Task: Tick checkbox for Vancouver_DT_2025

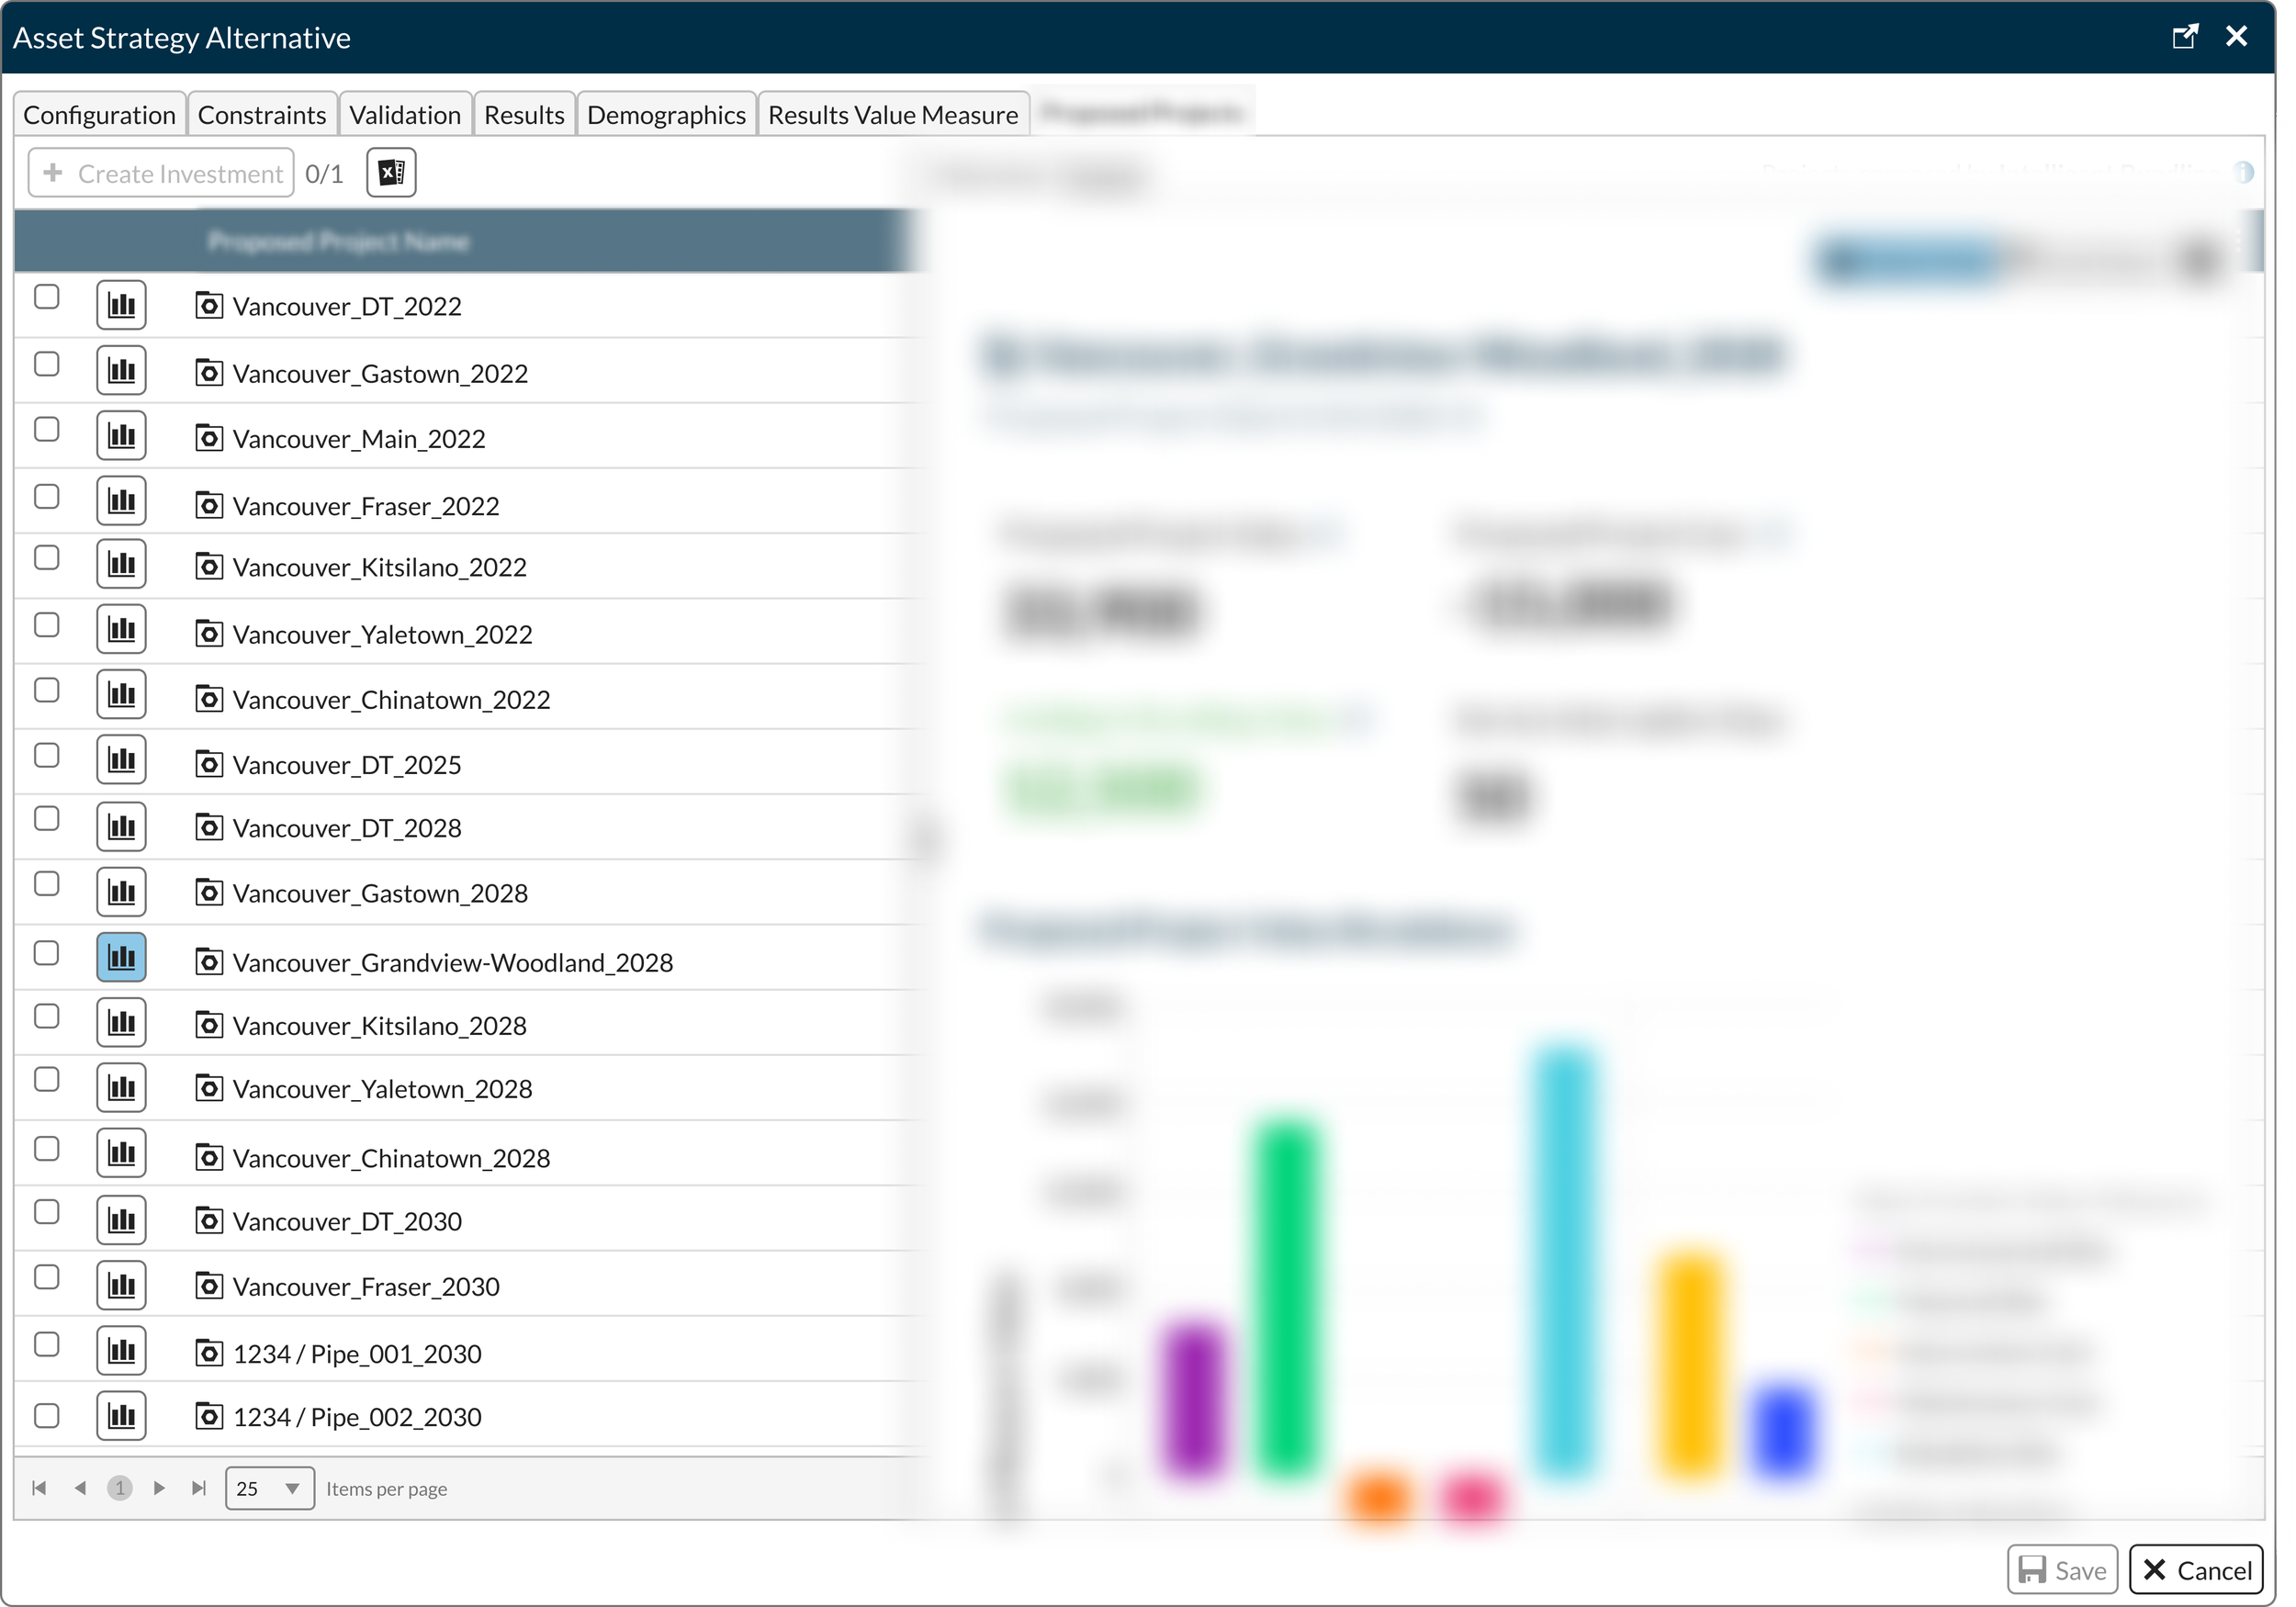Action: point(46,756)
